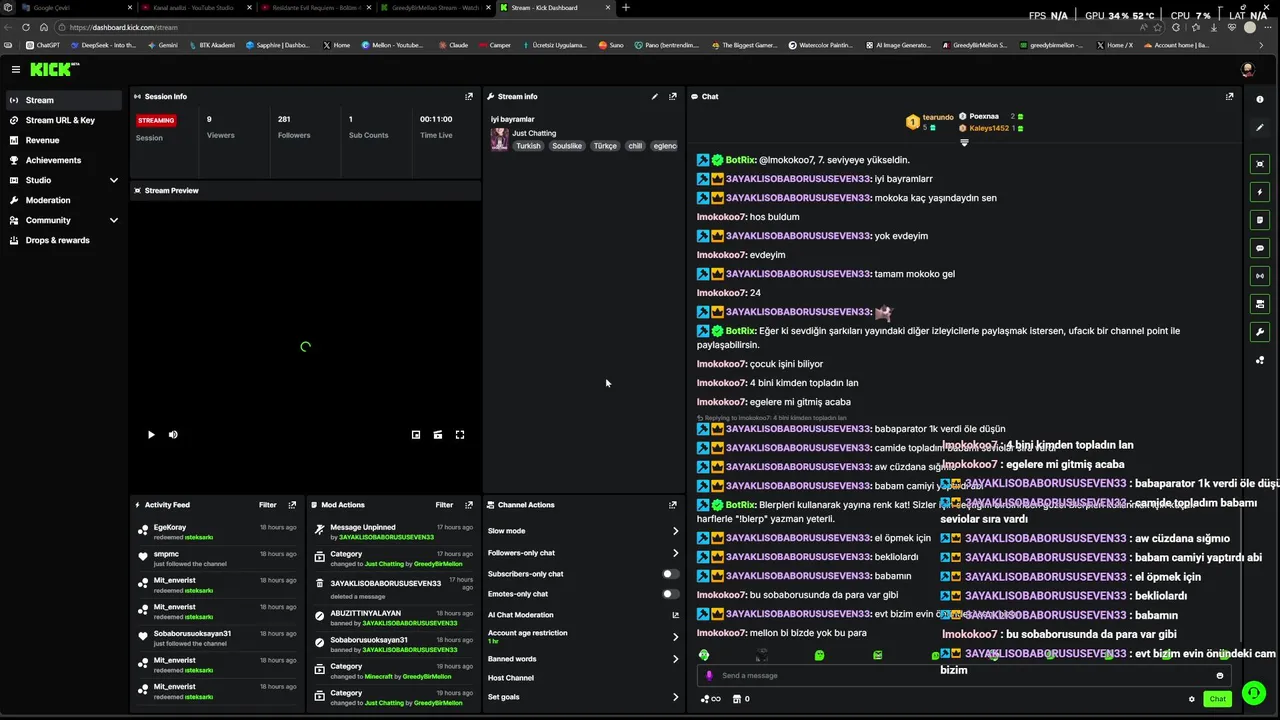Switch to the Kick Dashboard browser tab
1280x720 pixels.
(x=555, y=8)
